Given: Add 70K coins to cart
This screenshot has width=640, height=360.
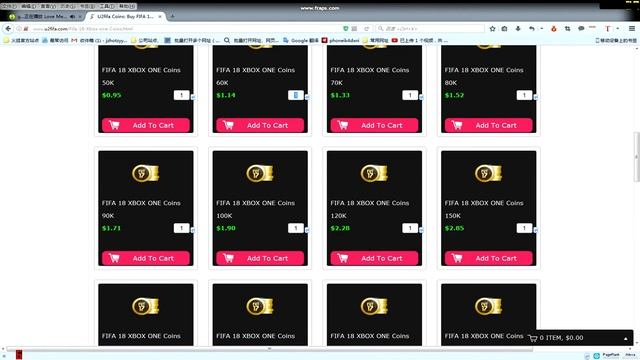Looking at the screenshot, I should (374, 125).
